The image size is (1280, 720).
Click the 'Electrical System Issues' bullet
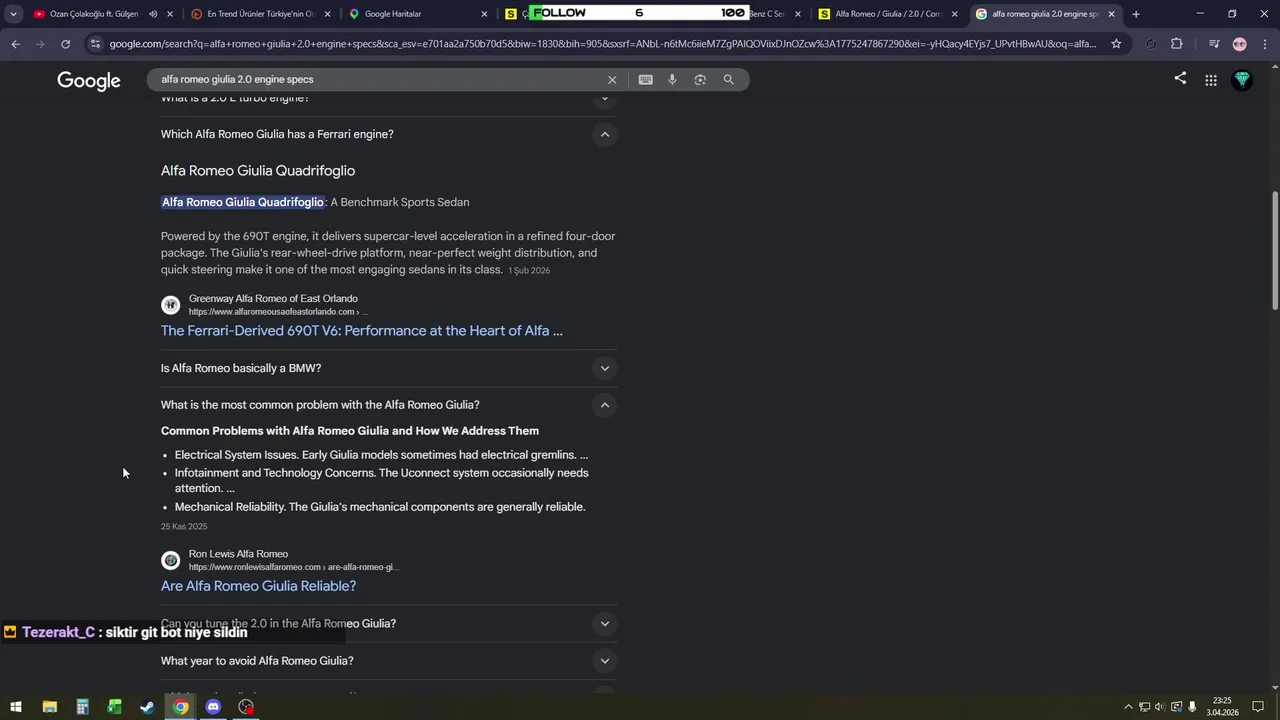click(381, 455)
